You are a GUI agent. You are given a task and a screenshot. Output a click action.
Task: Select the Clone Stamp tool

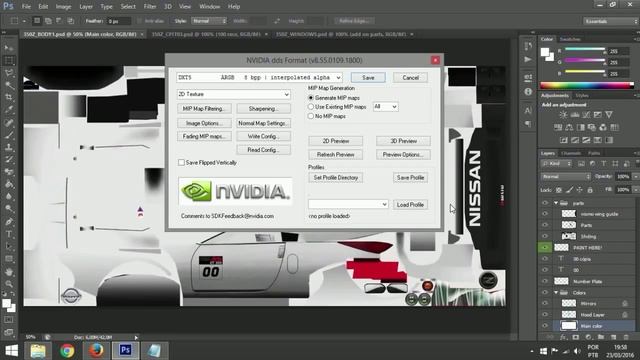click(9, 147)
